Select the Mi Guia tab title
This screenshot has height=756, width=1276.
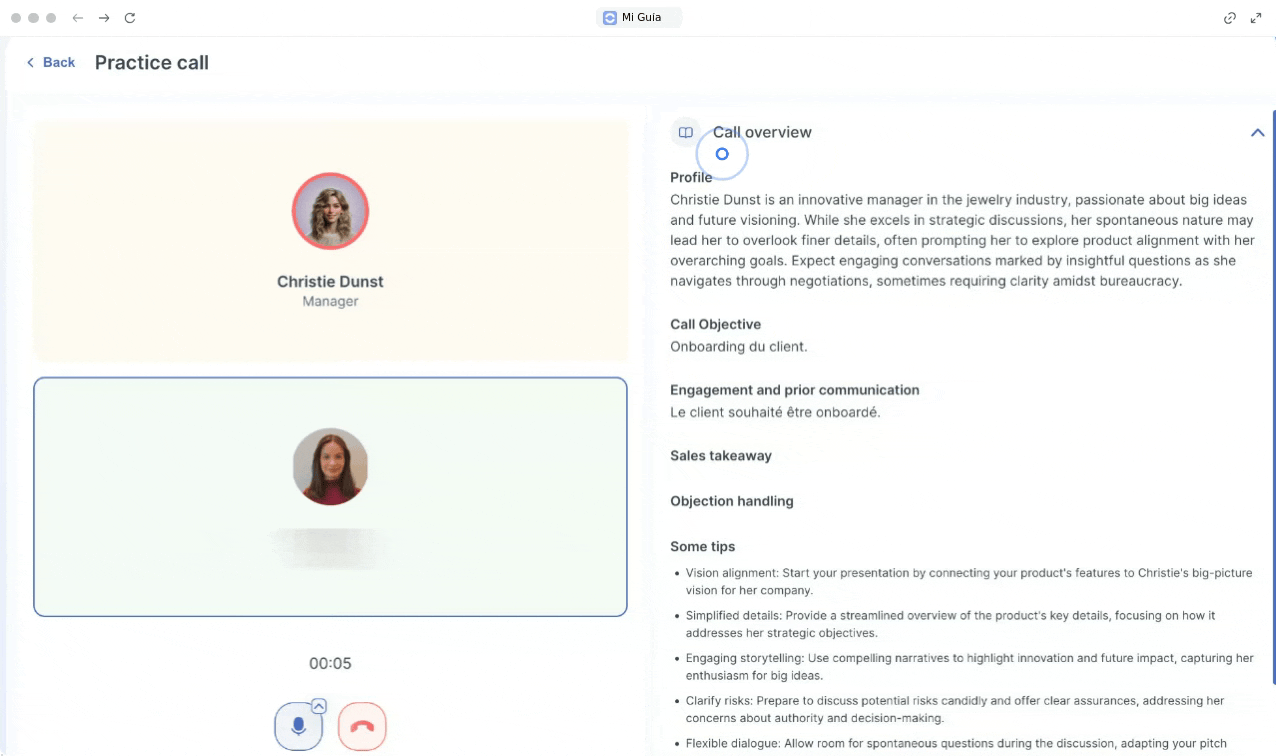(x=641, y=18)
